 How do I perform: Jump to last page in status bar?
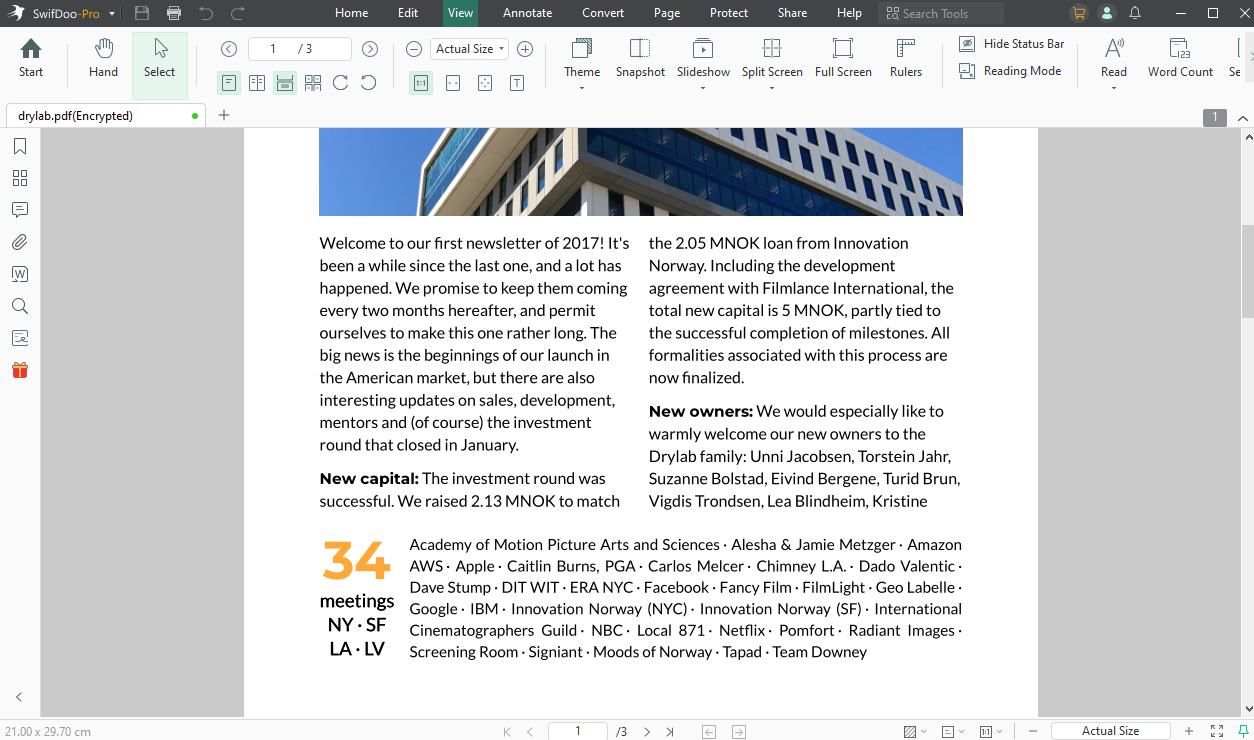(670, 731)
